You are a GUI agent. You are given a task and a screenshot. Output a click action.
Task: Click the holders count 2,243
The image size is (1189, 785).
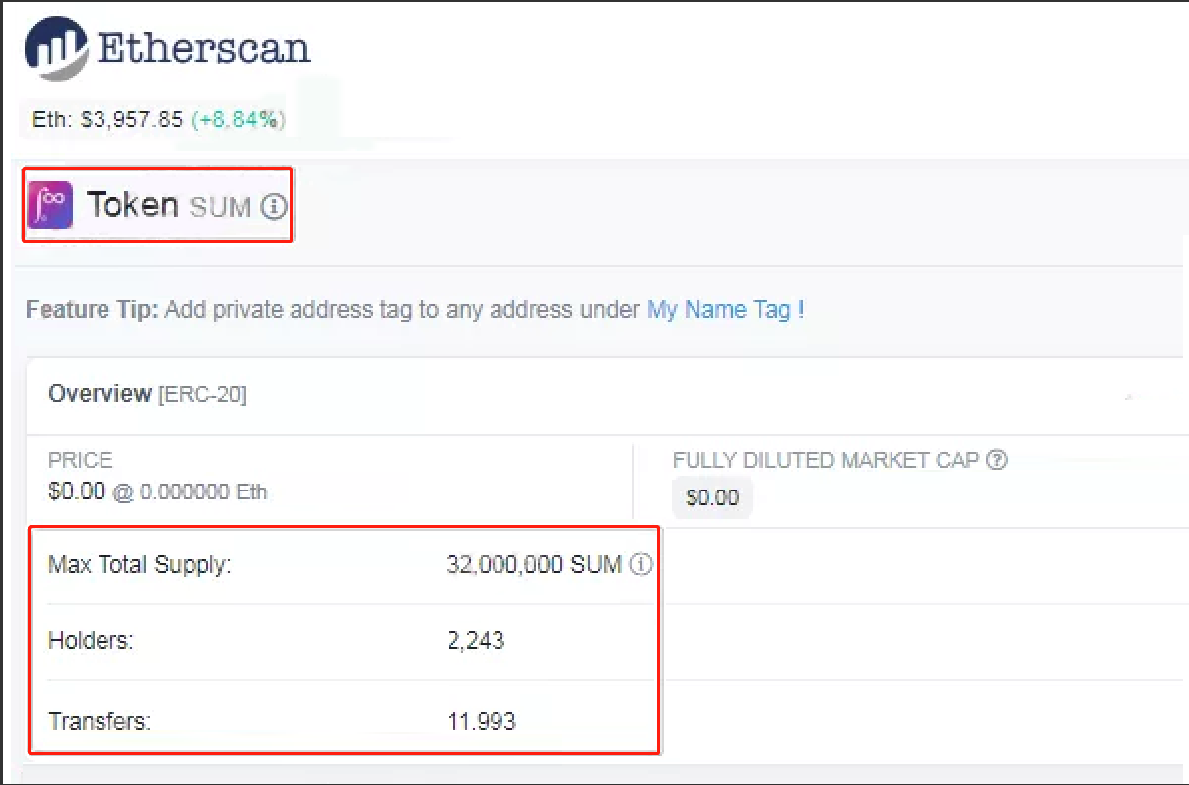(475, 640)
